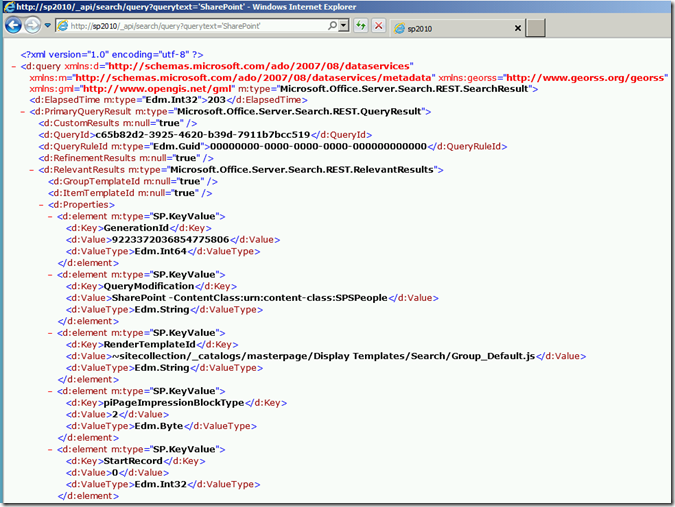
Task: Collapse the StartRecord d:element node
Action: (x=50, y=449)
